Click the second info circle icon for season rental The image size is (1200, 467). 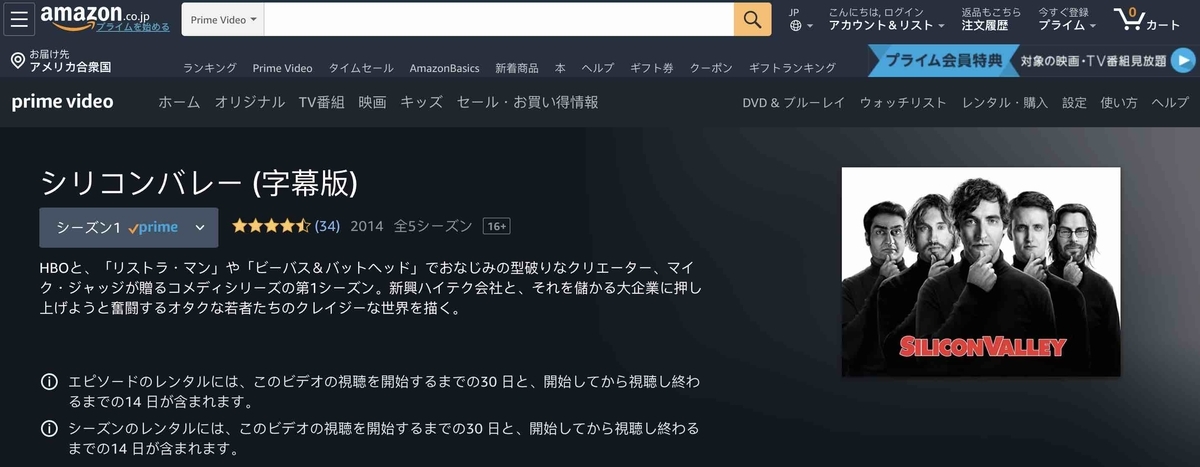tap(47, 428)
